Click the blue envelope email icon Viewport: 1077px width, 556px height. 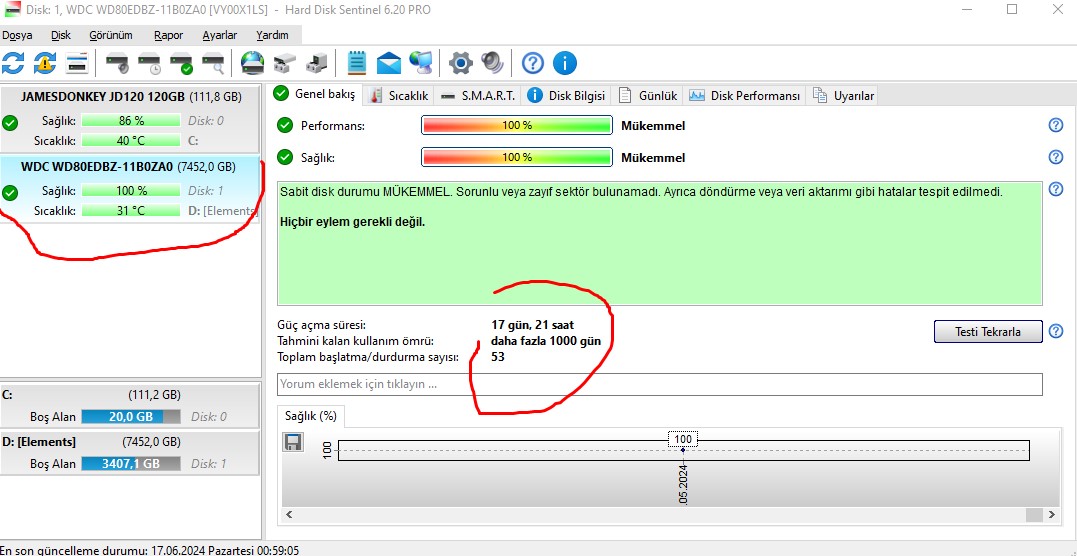tap(389, 63)
